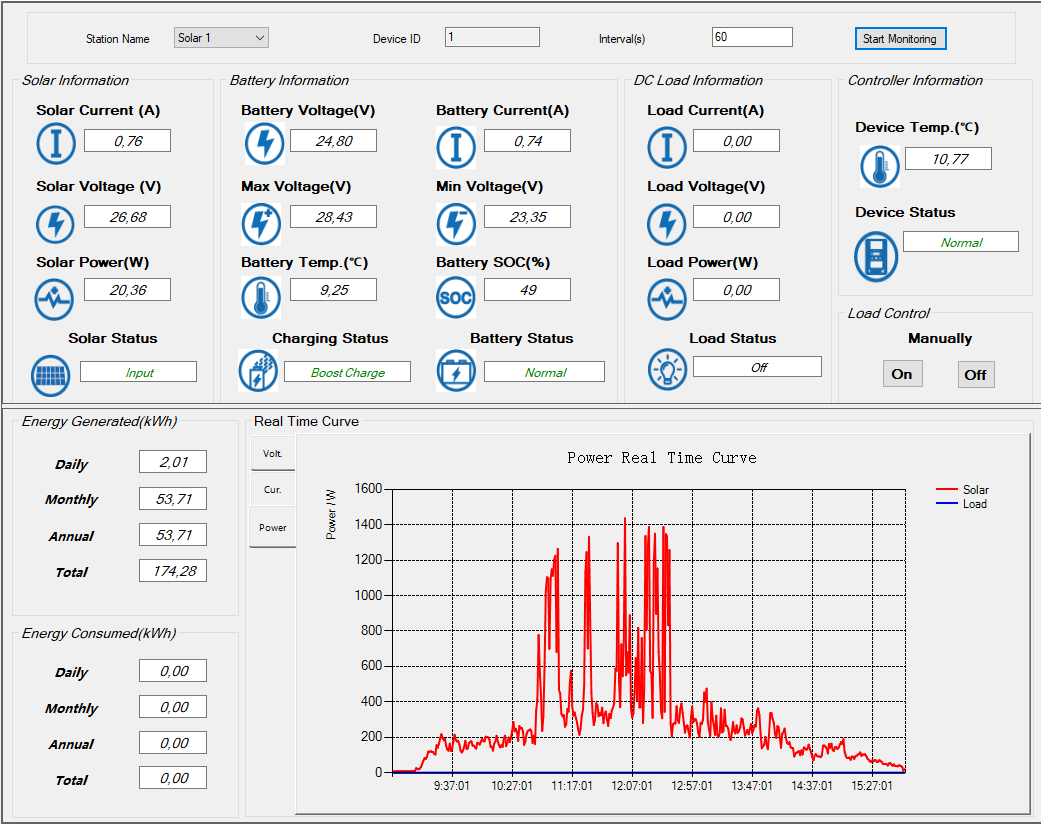Click the Device Status controller icon

click(x=876, y=256)
